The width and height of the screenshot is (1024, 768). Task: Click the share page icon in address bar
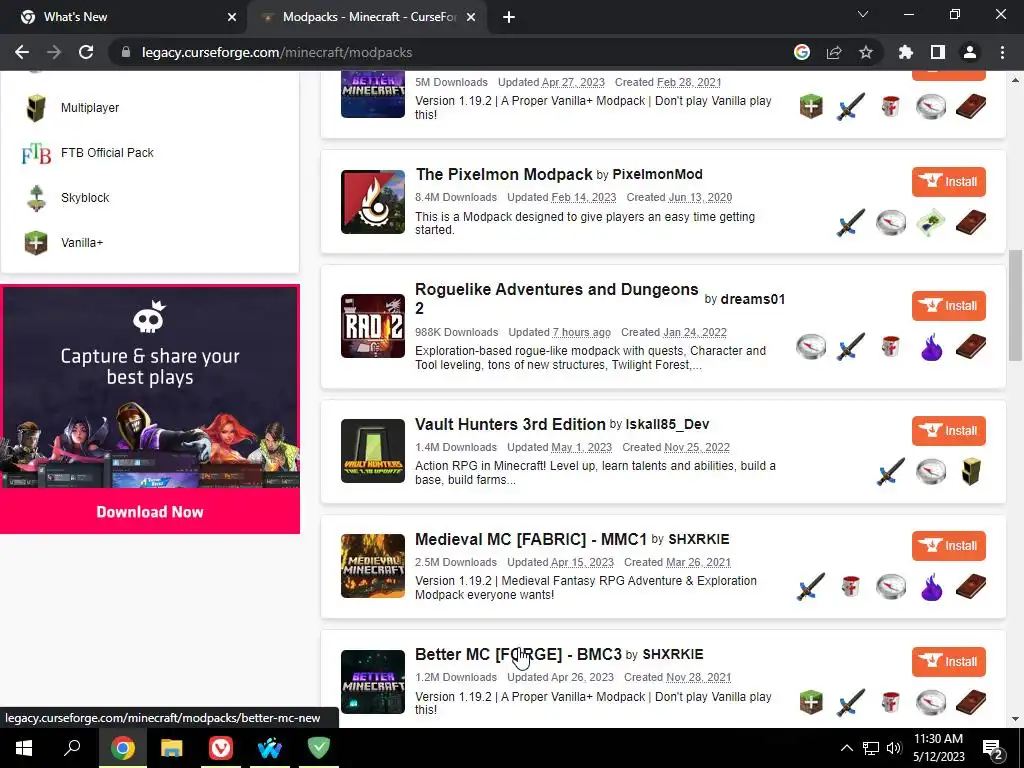(x=834, y=52)
